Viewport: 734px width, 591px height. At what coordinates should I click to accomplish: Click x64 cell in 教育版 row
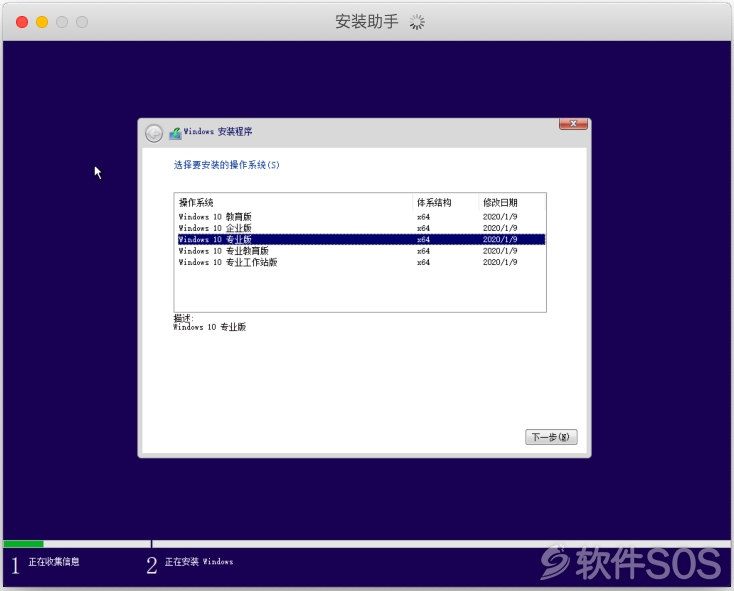(423, 217)
